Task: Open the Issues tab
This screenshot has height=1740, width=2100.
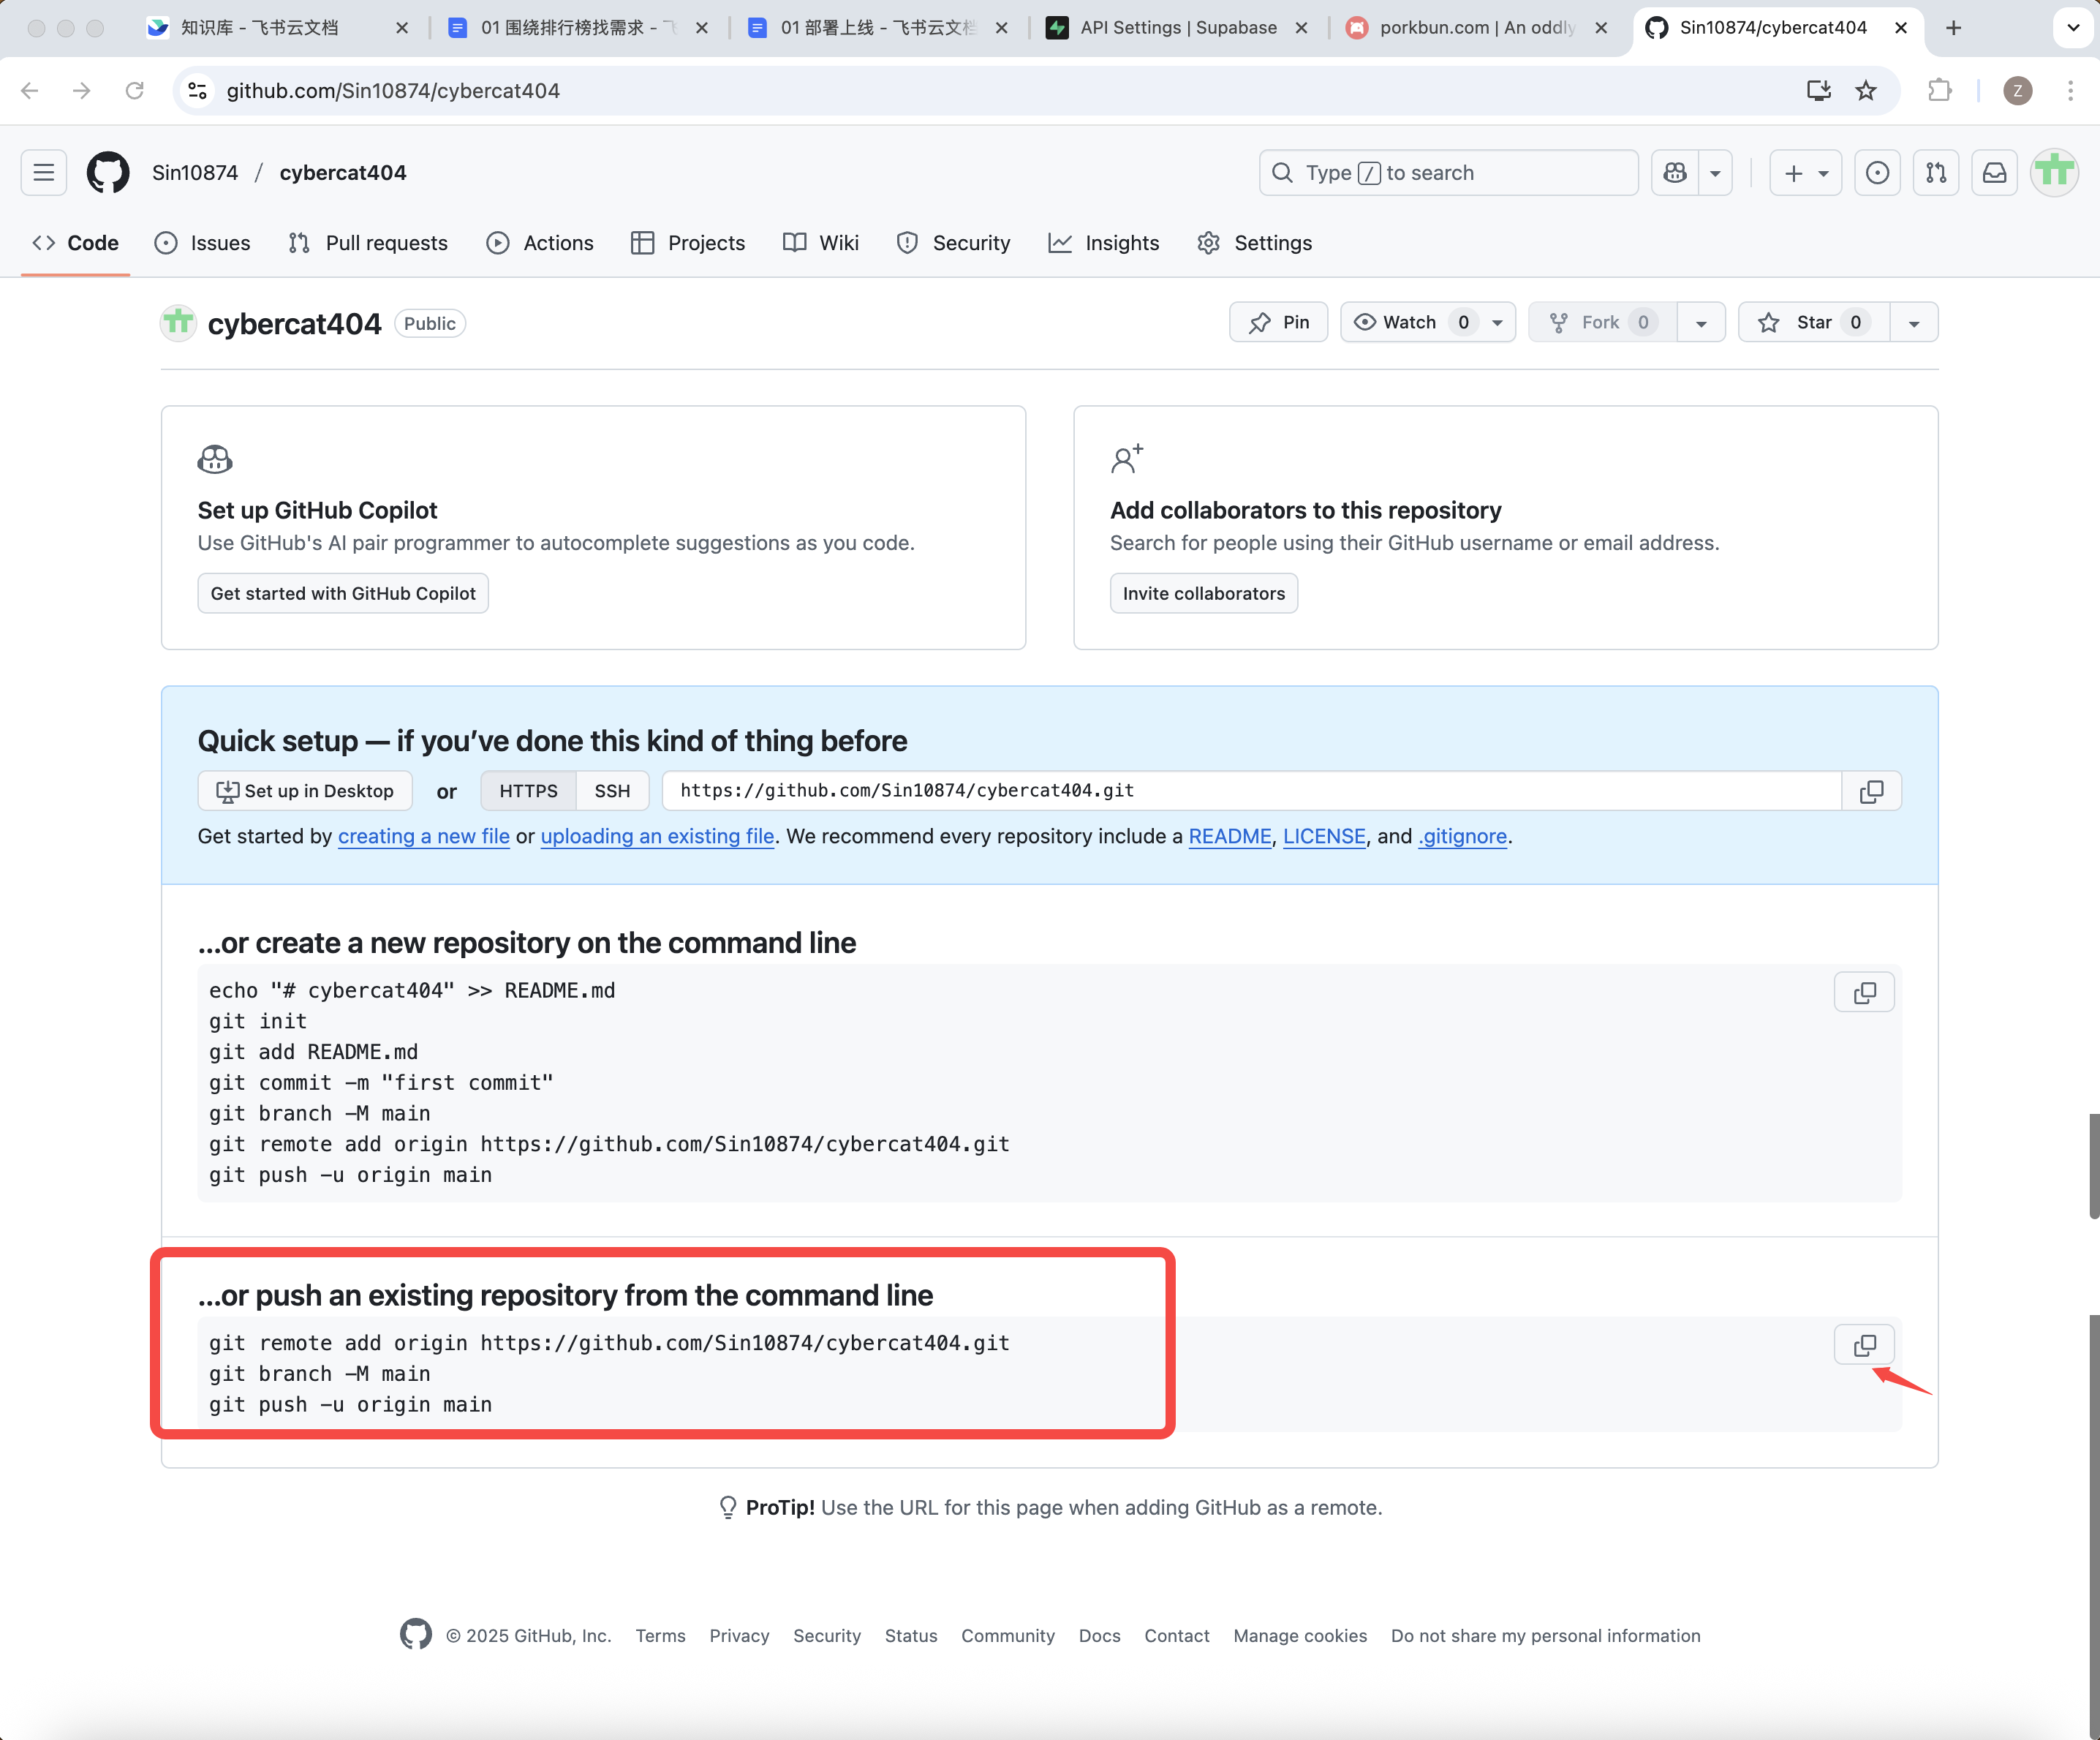Action: point(203,243)
